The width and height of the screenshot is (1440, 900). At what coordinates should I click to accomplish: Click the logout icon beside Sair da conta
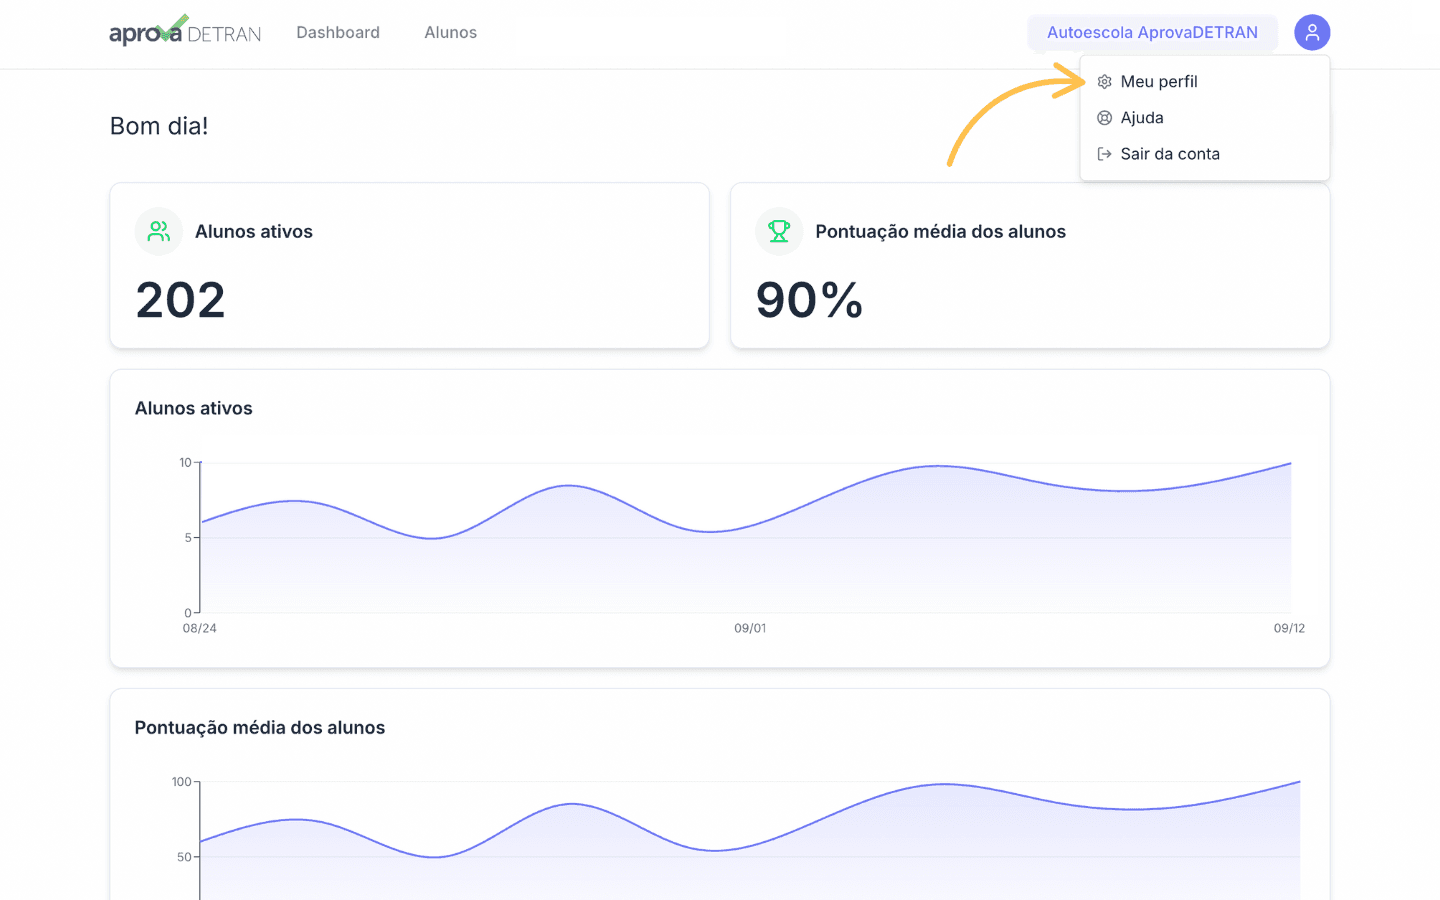click(1104, 154)
